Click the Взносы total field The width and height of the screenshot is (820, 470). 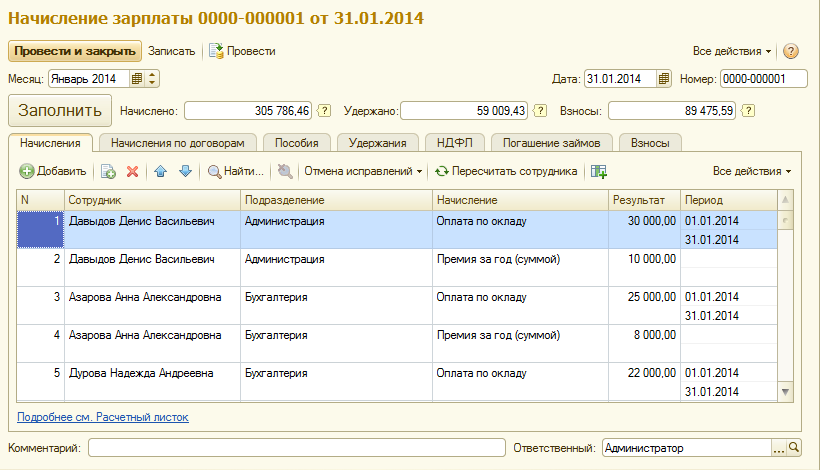(672, 111)
